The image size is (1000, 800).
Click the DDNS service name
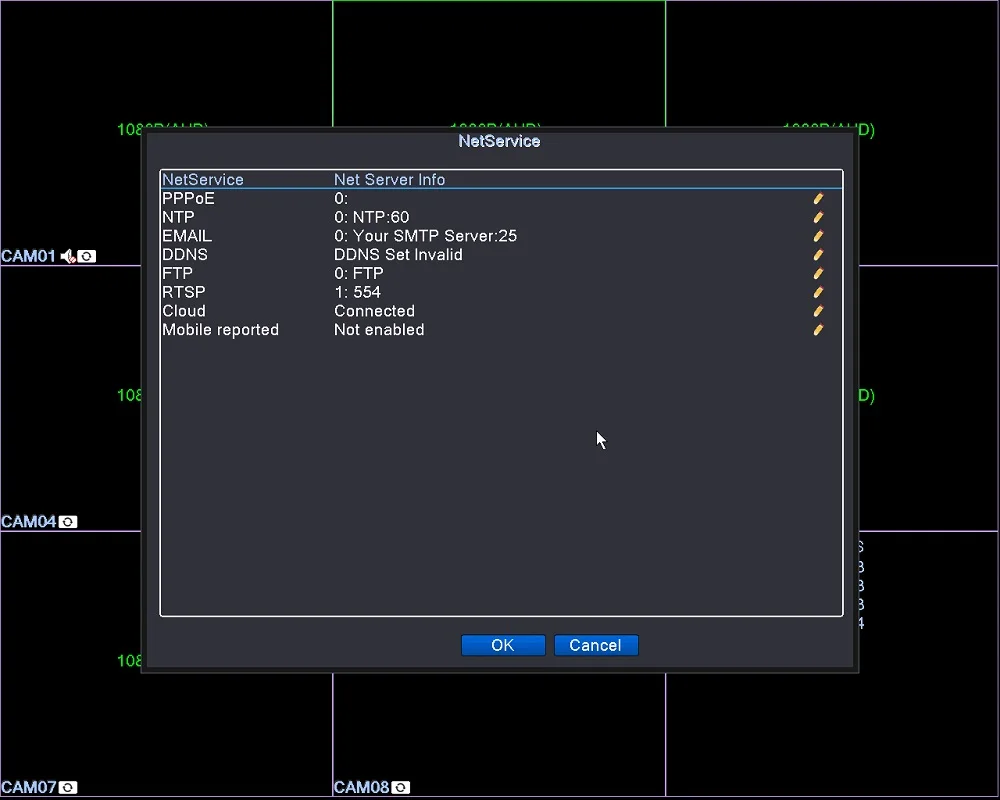[x=185, y=255]
